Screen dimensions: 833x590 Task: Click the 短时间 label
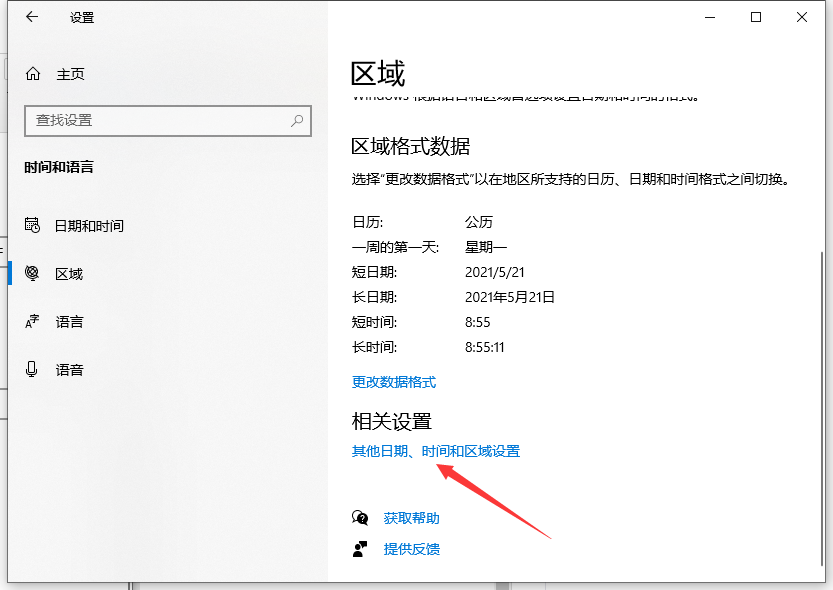(374, 322)
